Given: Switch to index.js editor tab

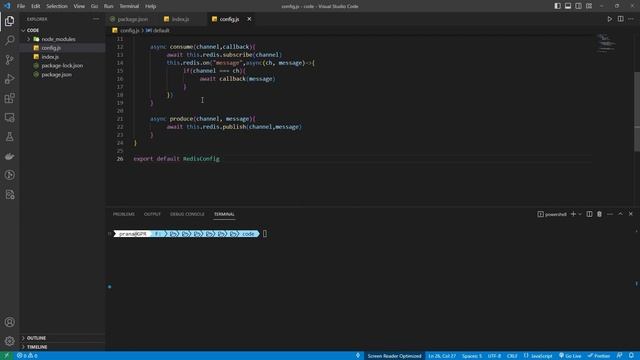Looking at the screenshot, I should pyautogui.click(x=180, y=19).
